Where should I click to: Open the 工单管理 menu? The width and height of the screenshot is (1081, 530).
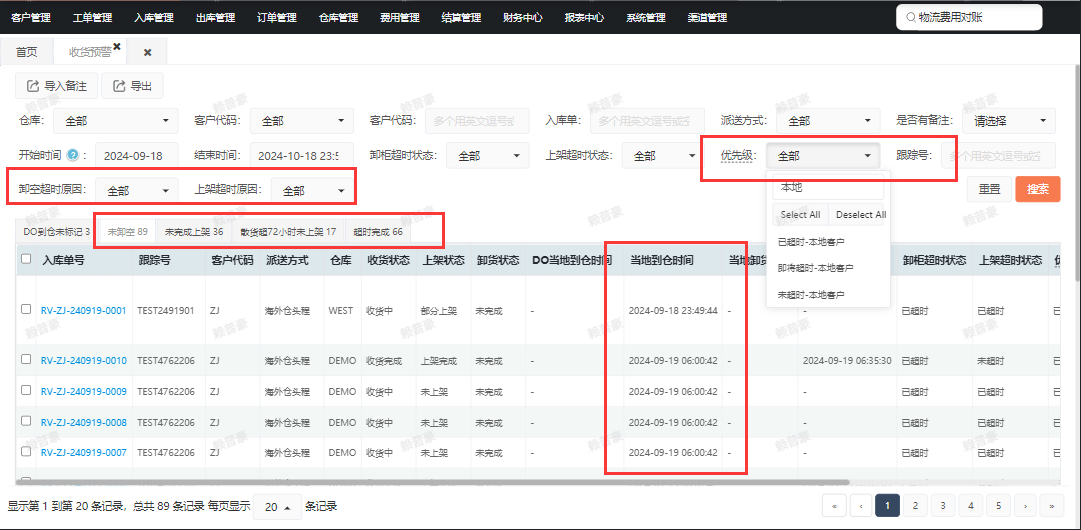coord(92,18)
